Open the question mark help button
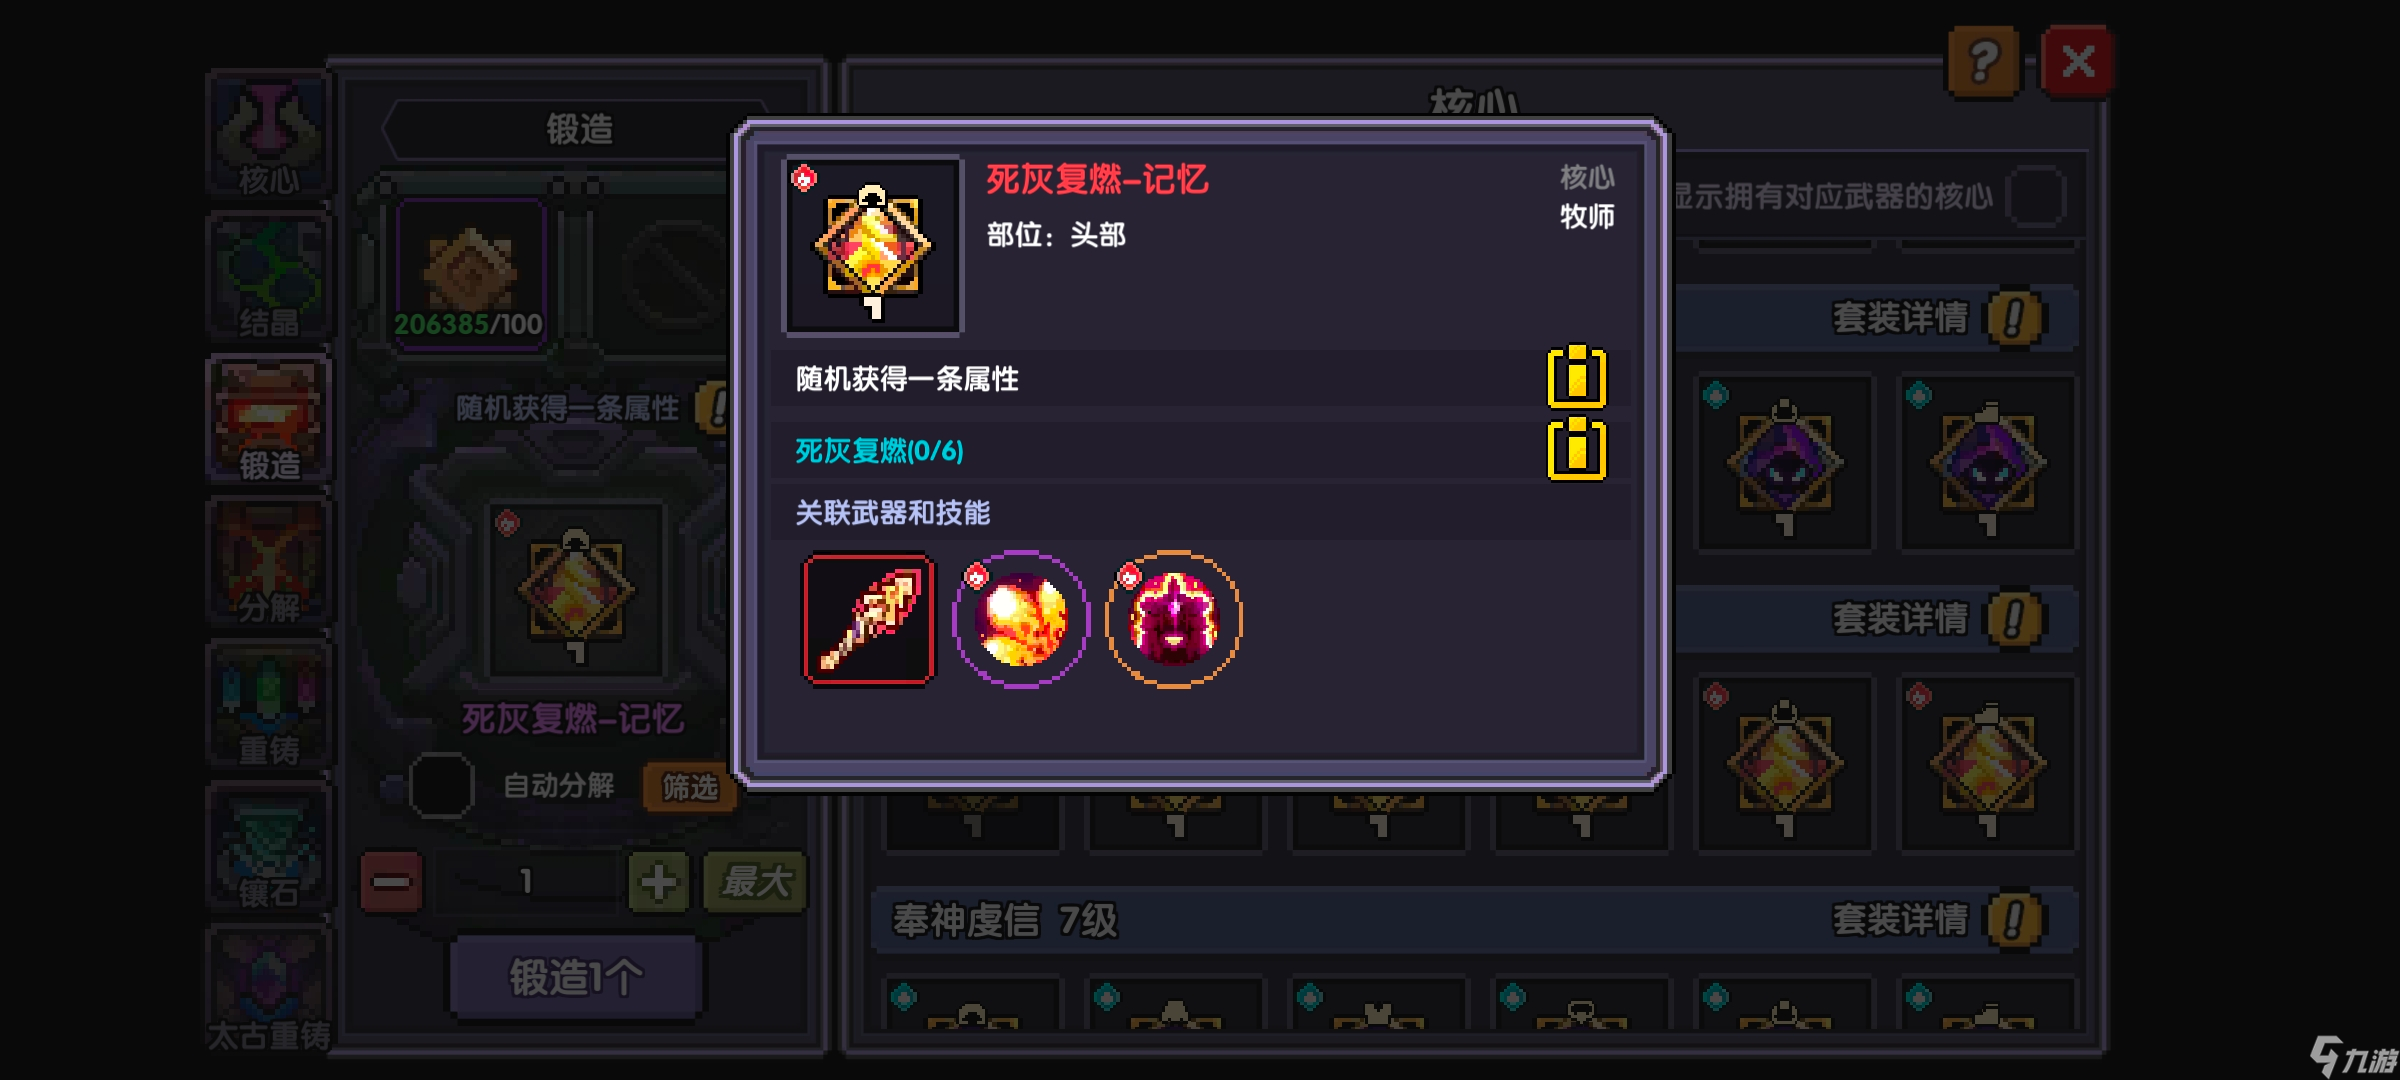Viewport: 2400px width, 1080px height. [1984, 62]
